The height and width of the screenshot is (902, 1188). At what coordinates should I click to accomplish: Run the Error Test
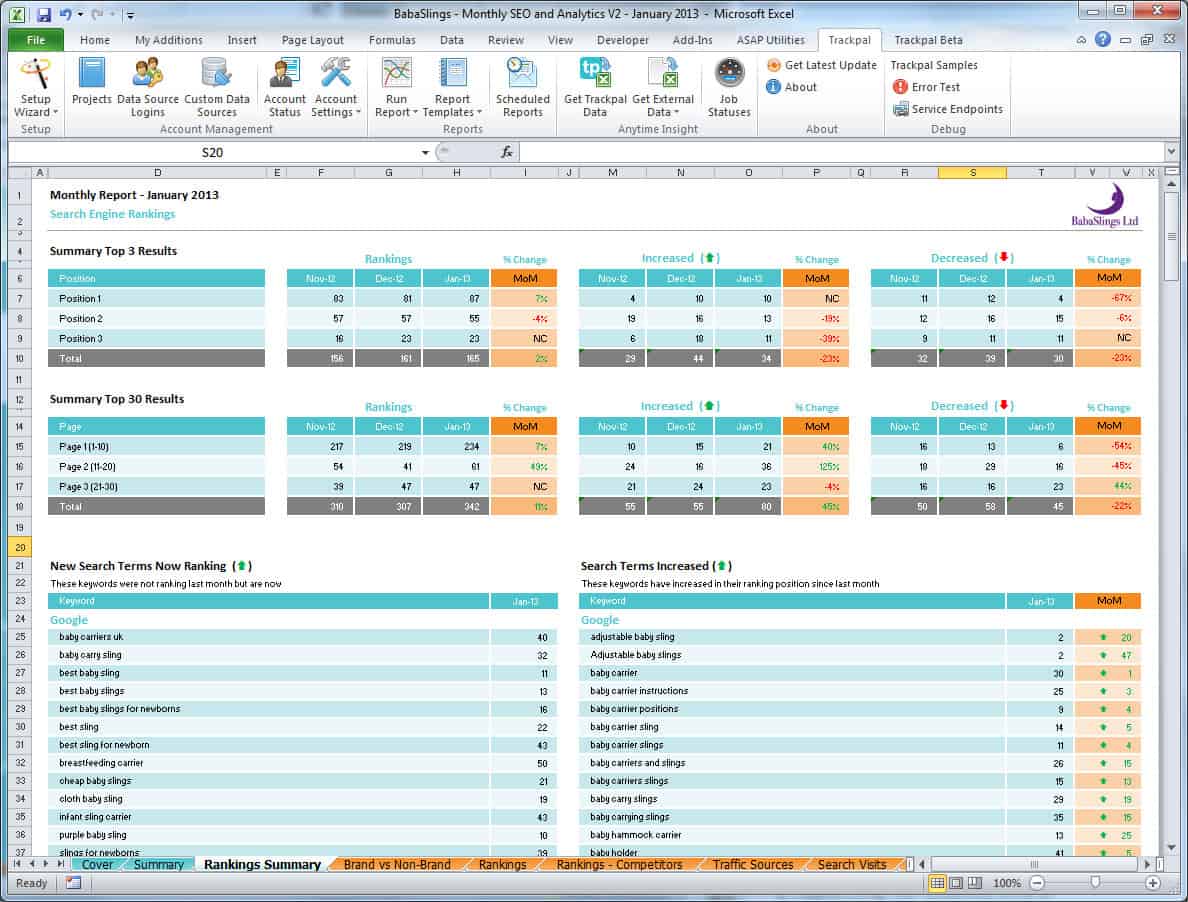point(926,87)
